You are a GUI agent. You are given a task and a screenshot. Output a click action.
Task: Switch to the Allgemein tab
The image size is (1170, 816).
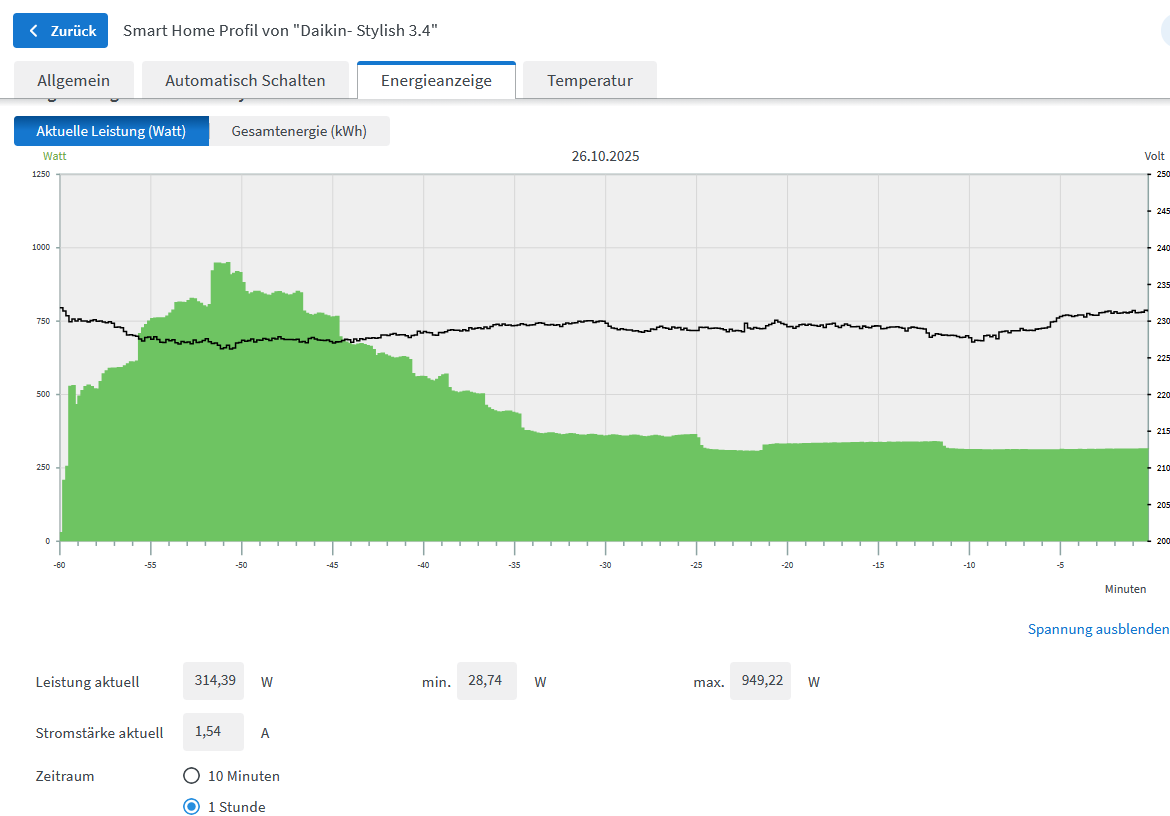73,81
